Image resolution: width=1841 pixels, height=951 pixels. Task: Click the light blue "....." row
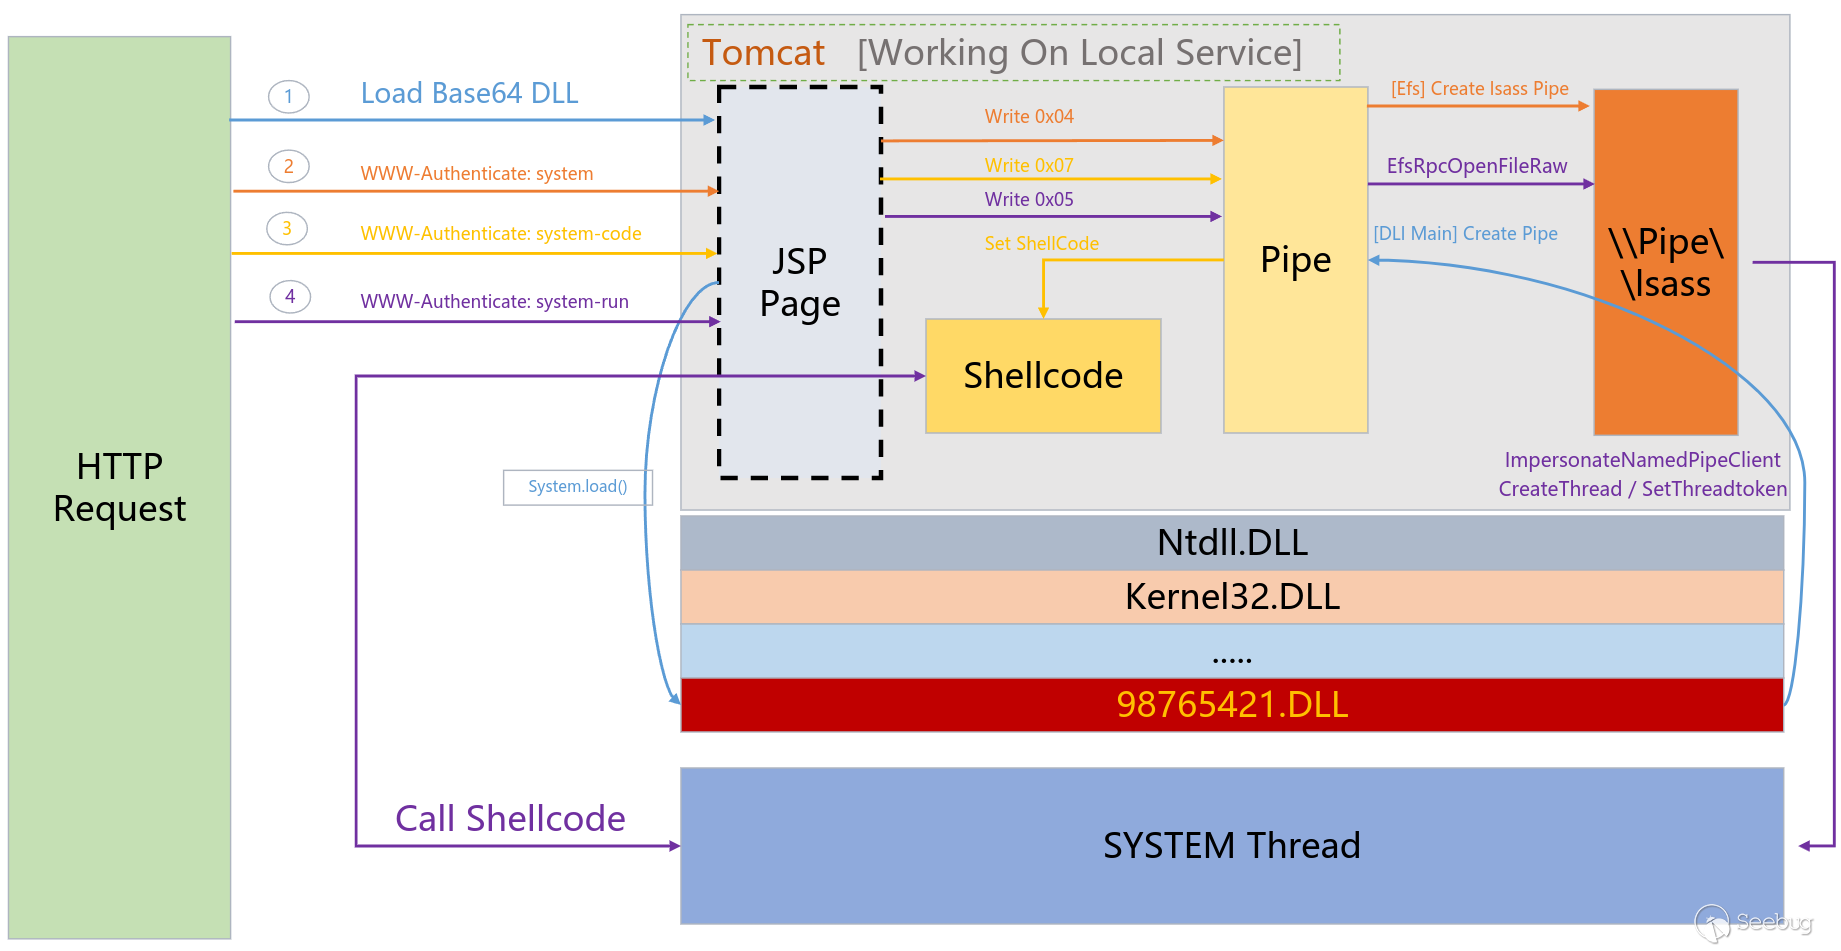pos(1232,651)
